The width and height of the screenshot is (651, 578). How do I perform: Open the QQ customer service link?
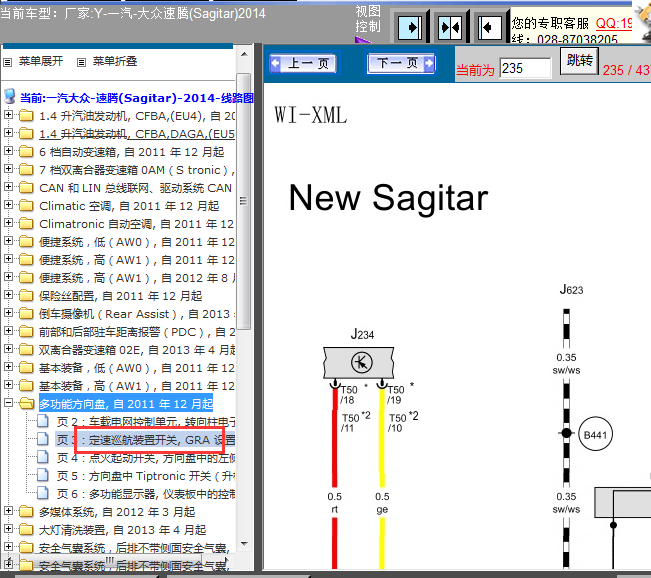click(614, 23)
